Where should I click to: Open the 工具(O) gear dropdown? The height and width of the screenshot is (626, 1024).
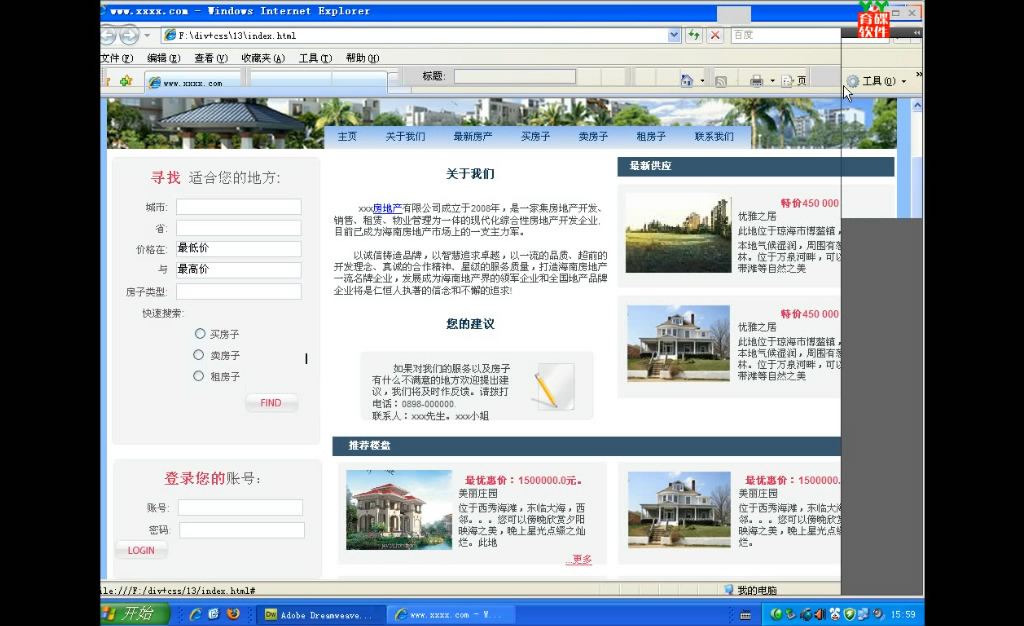[x=876, y=81]
